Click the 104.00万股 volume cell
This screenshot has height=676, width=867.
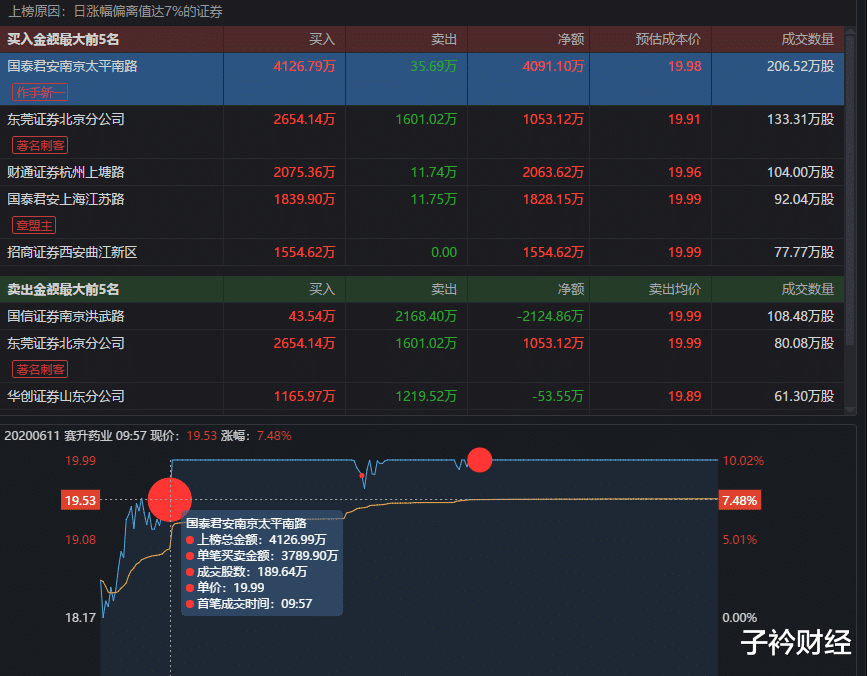click(800, 172)
